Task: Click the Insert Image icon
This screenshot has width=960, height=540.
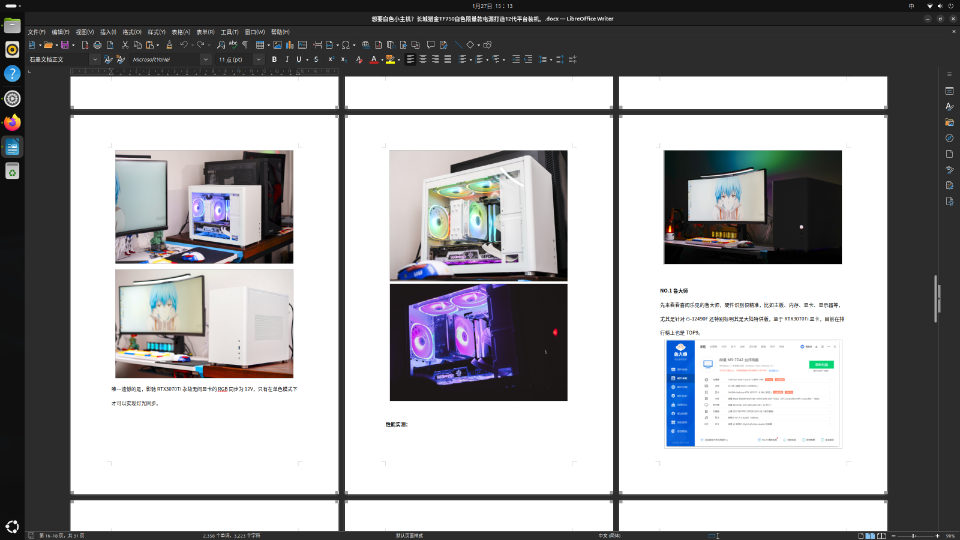Action: pyautogui.click(x=275, y=45)
